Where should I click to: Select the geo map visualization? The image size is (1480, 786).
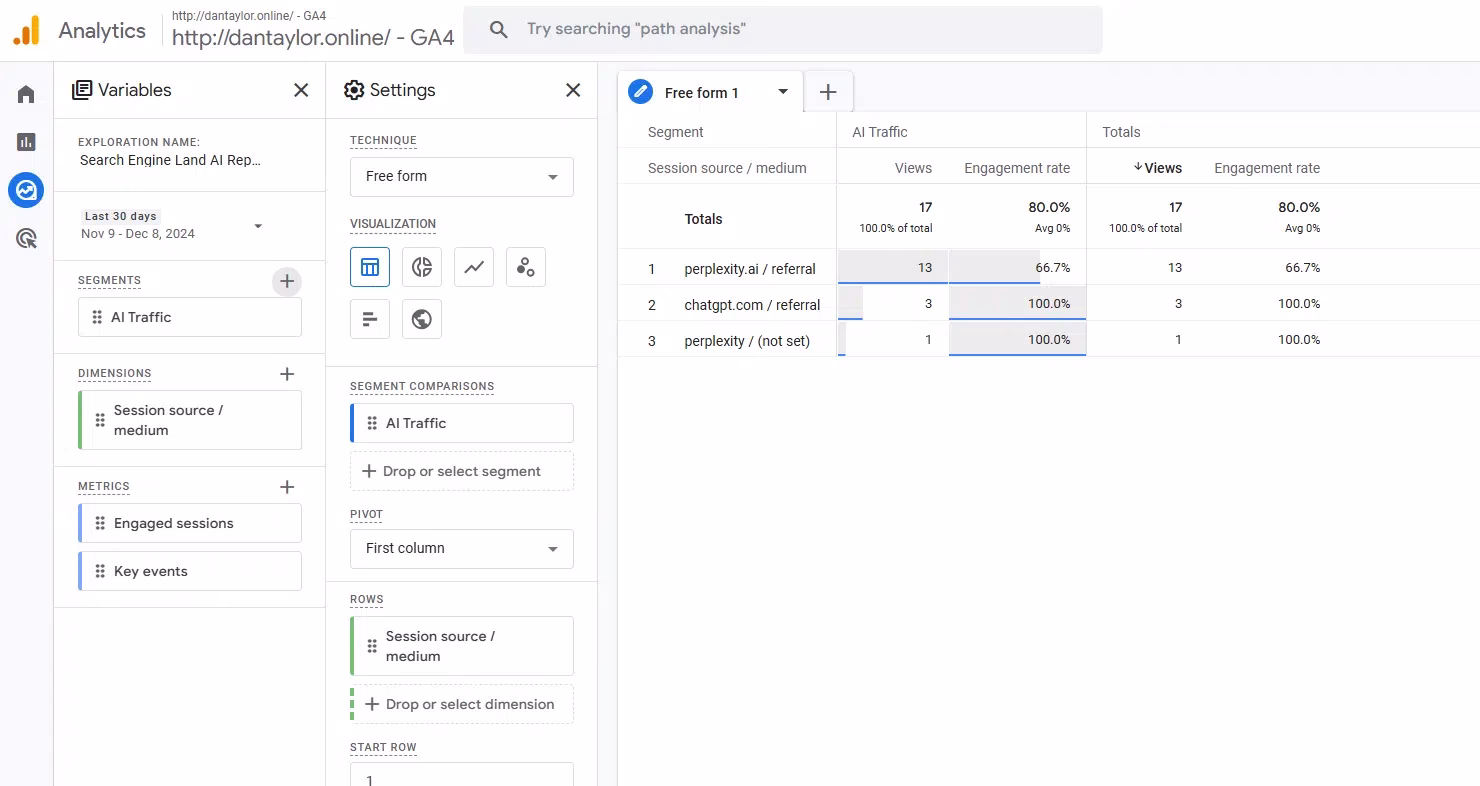click(422, 319)
